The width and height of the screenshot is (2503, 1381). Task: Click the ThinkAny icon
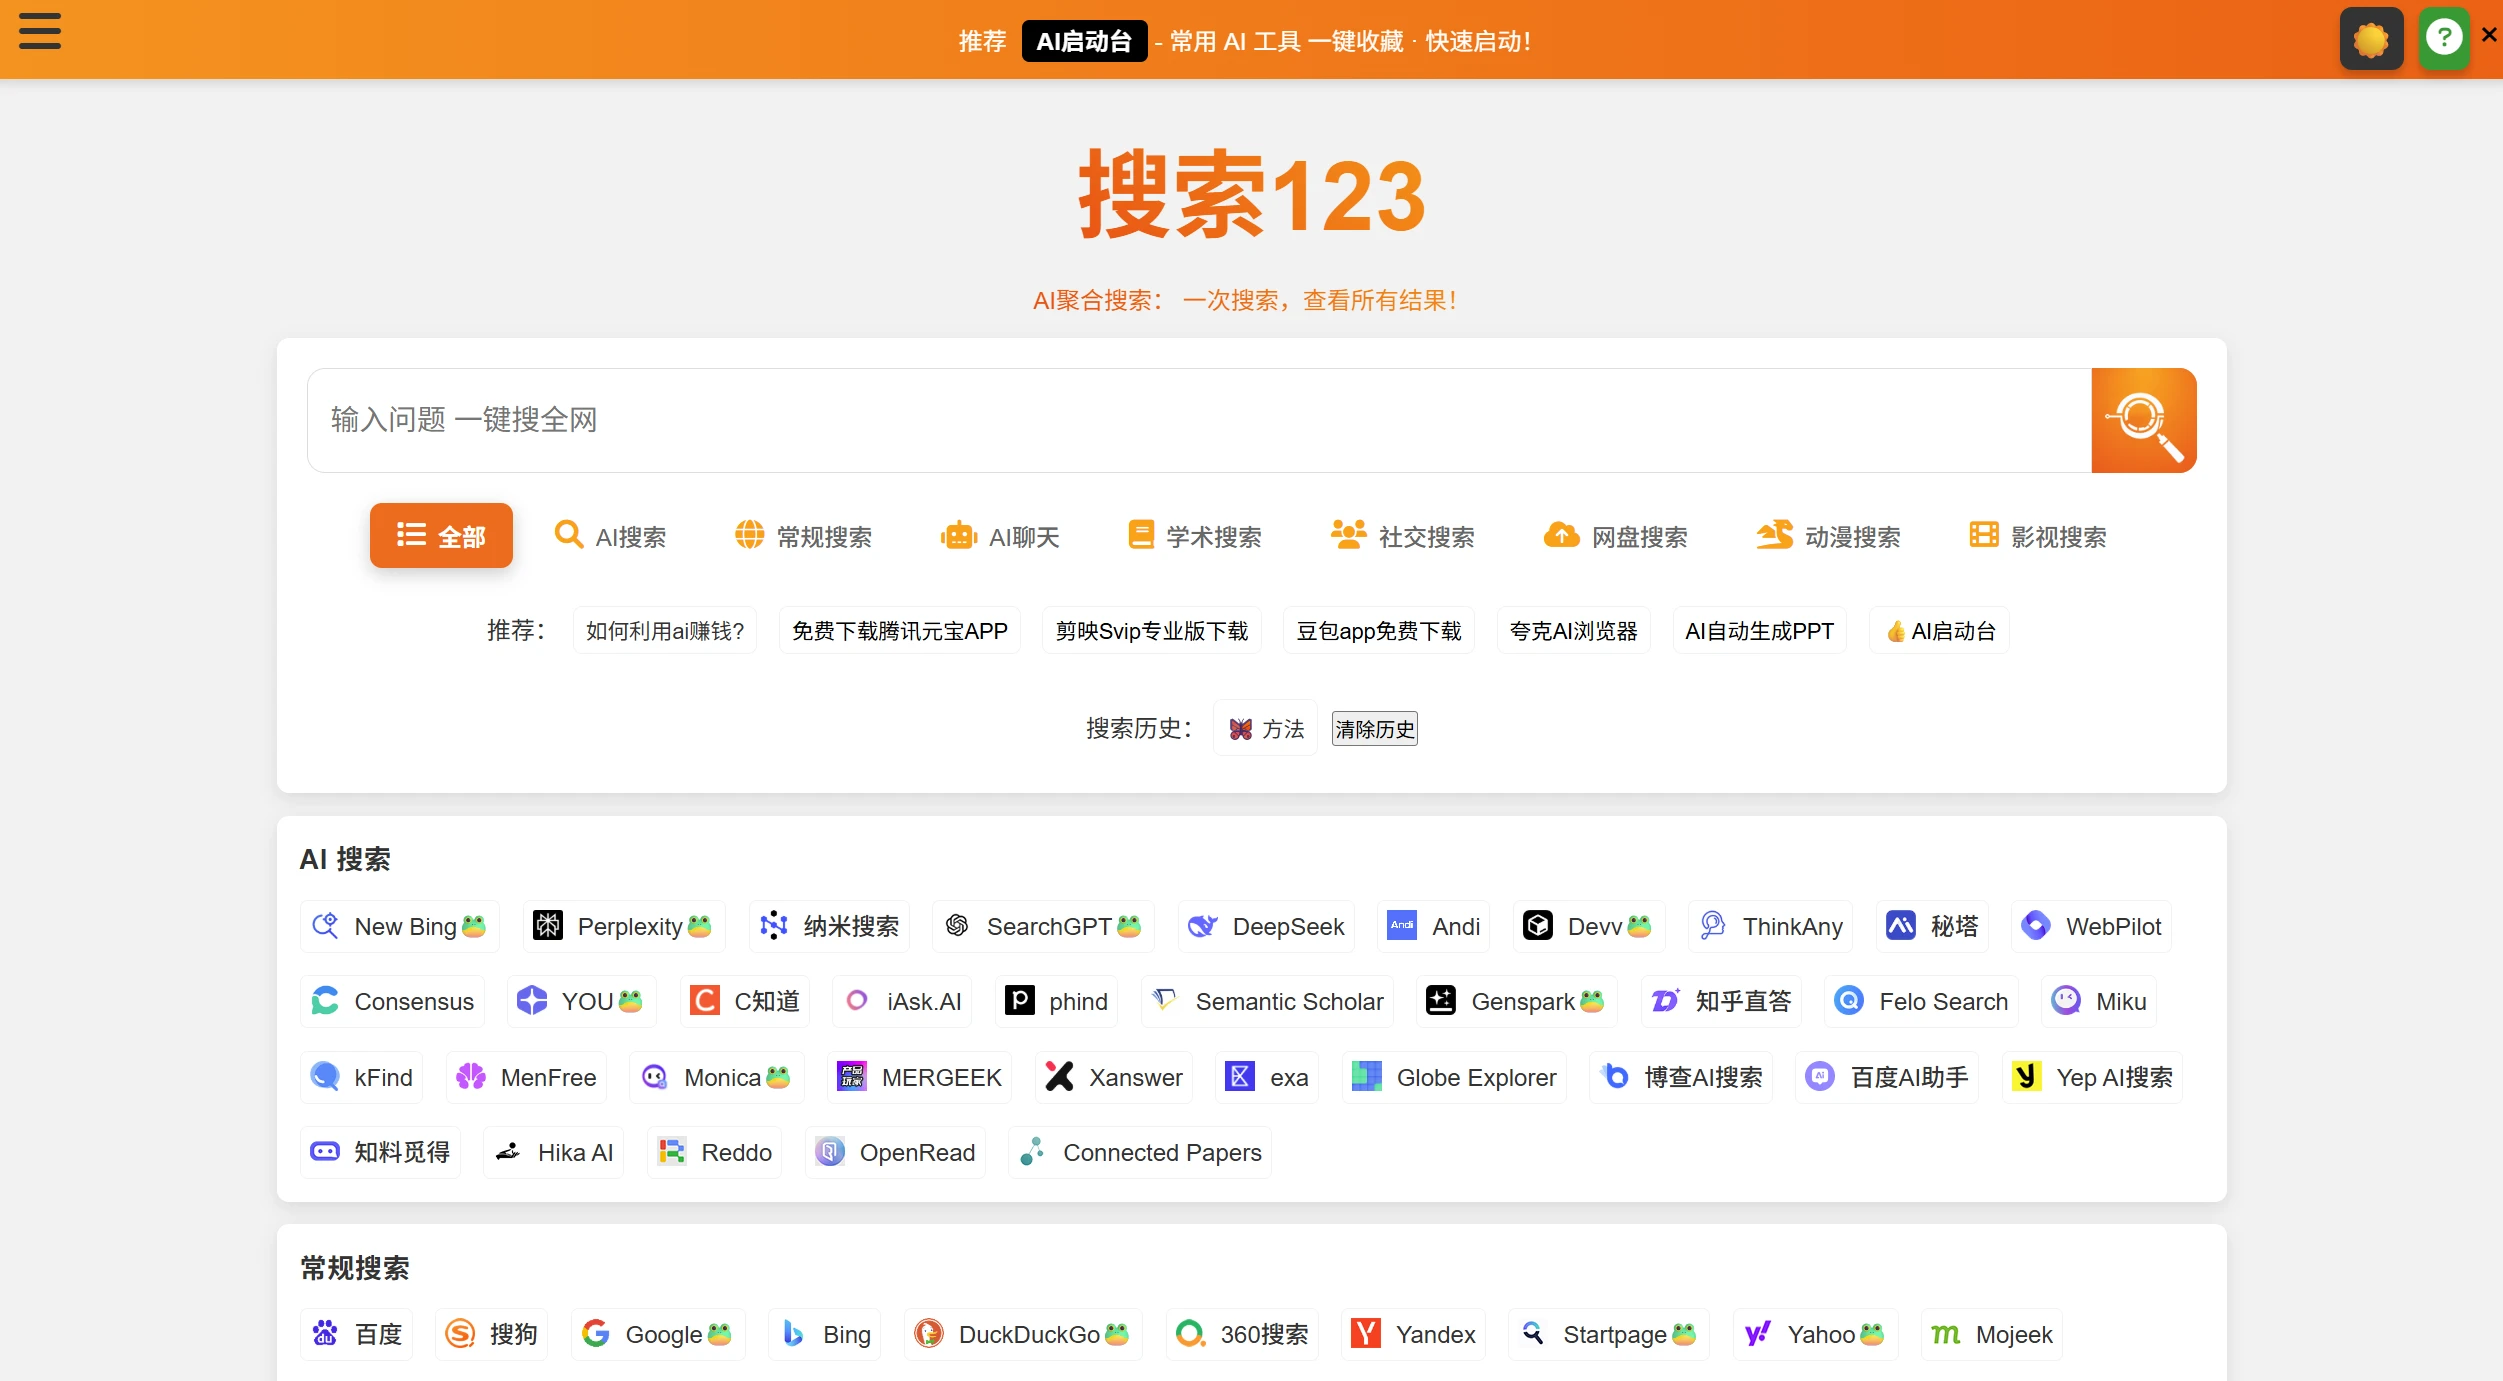(x=1713, y=925)
